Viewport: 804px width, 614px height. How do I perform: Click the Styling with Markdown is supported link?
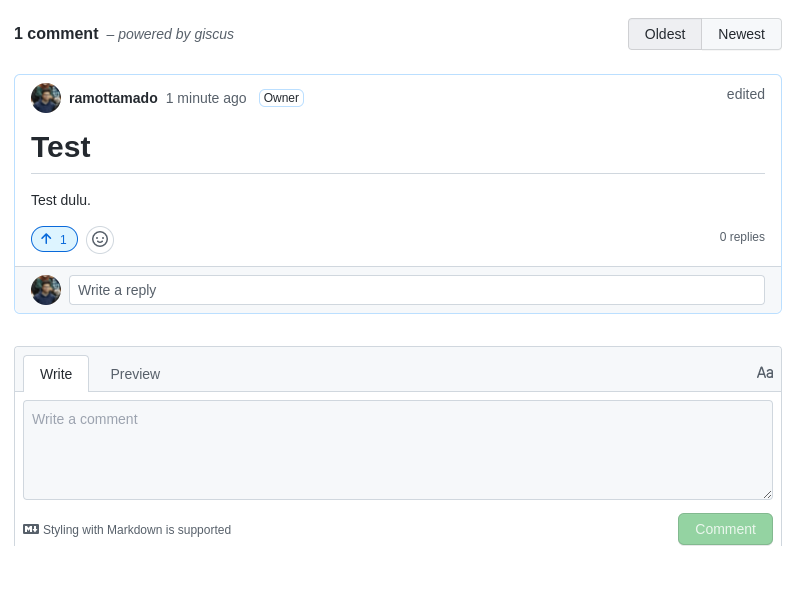coord(137,529)
